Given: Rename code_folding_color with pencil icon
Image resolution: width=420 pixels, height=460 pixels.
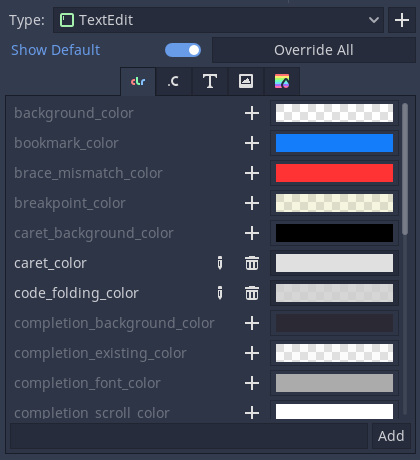Looking at the screenshot, I should [x=220, y=293].
